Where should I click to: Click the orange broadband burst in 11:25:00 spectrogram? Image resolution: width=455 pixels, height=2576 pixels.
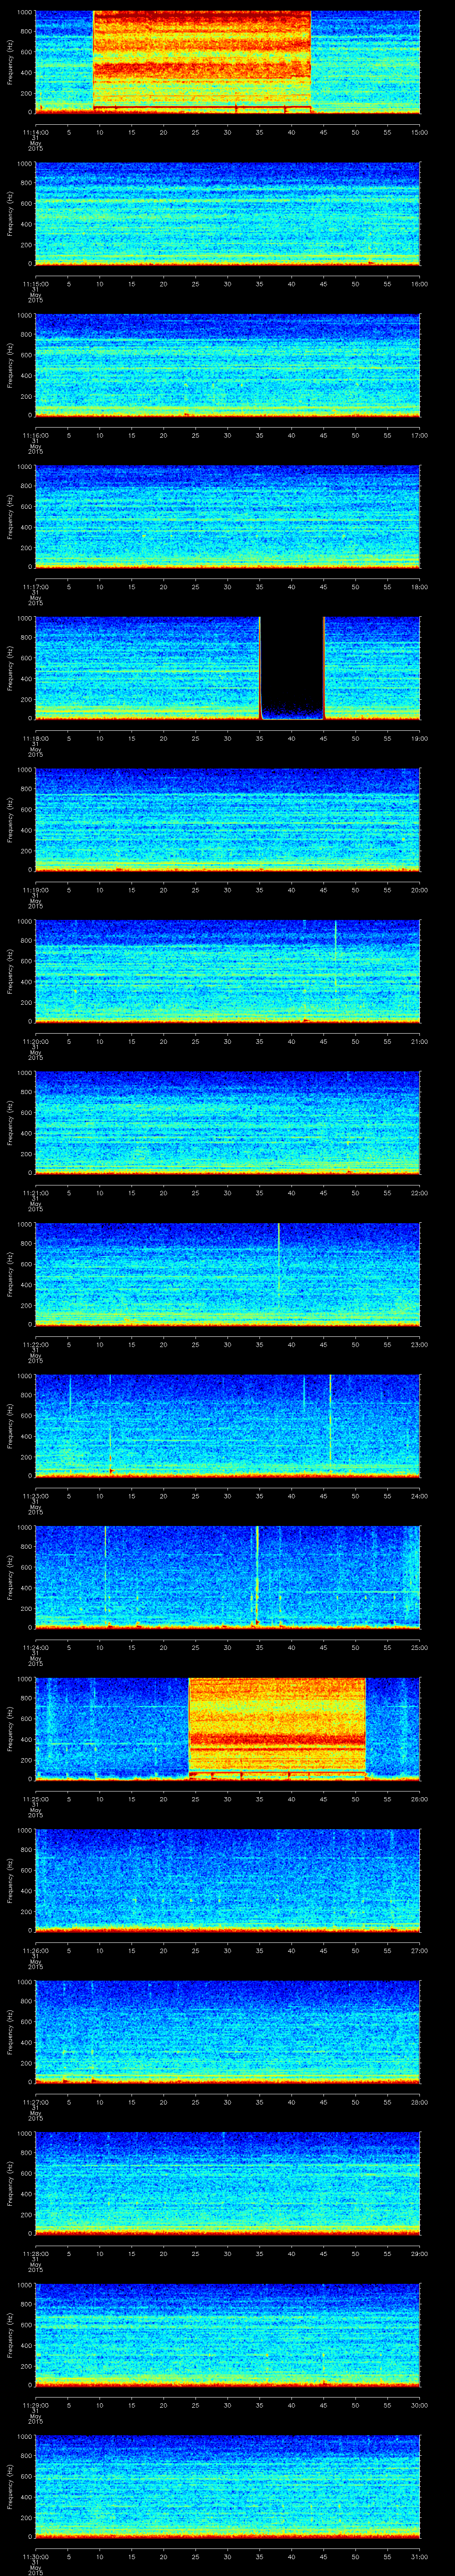tap(277, 1728)
